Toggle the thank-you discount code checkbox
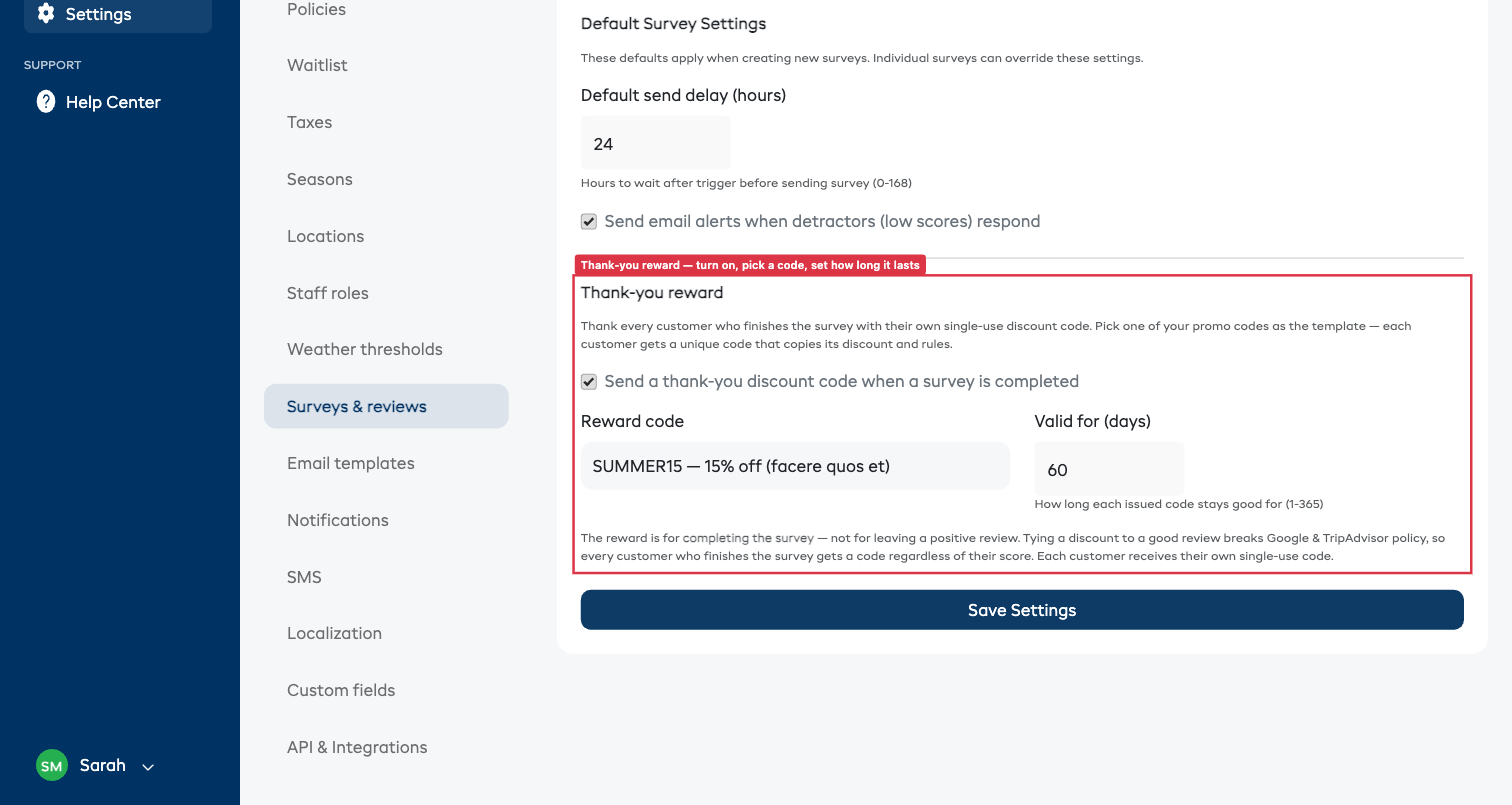This screenshot has height=805, width=1512. point(589,382)
